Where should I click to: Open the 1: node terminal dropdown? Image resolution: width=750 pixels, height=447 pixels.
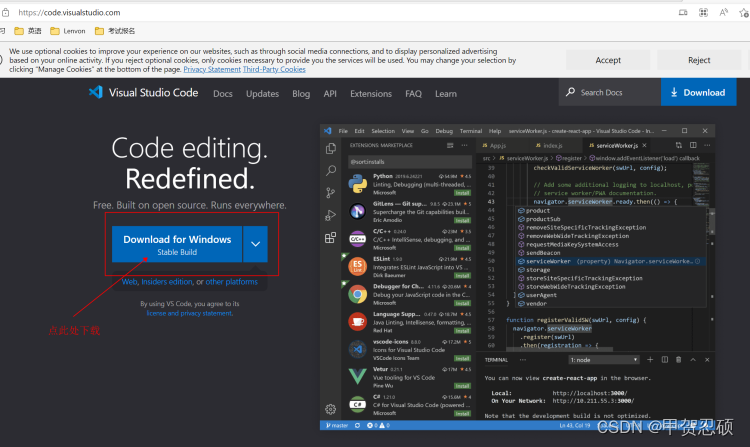pos(604,360)
